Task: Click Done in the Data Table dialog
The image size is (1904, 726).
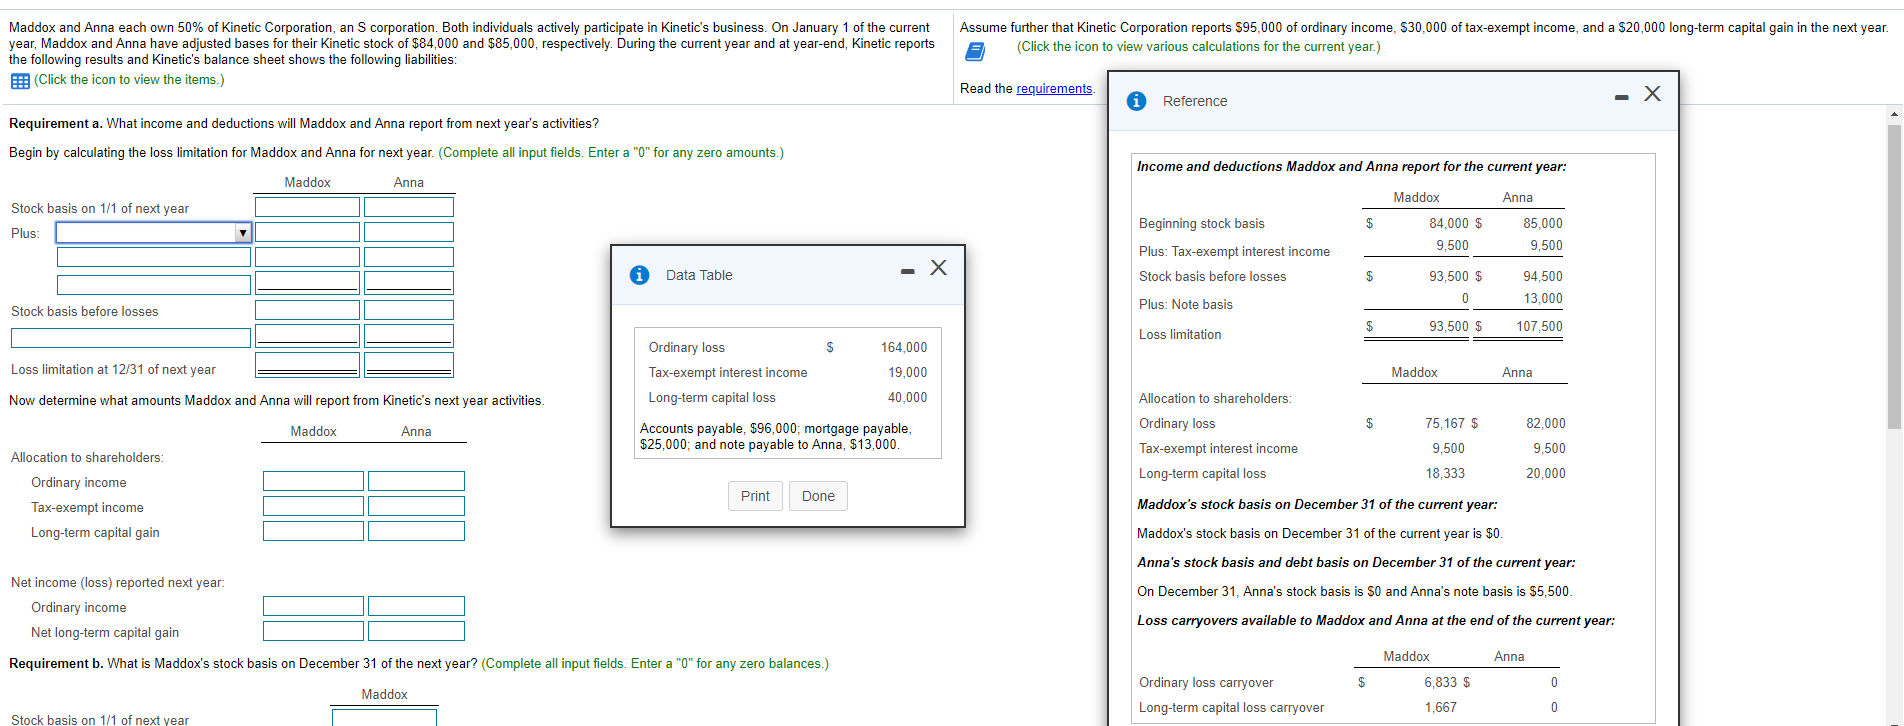Action: coord(818,496)
